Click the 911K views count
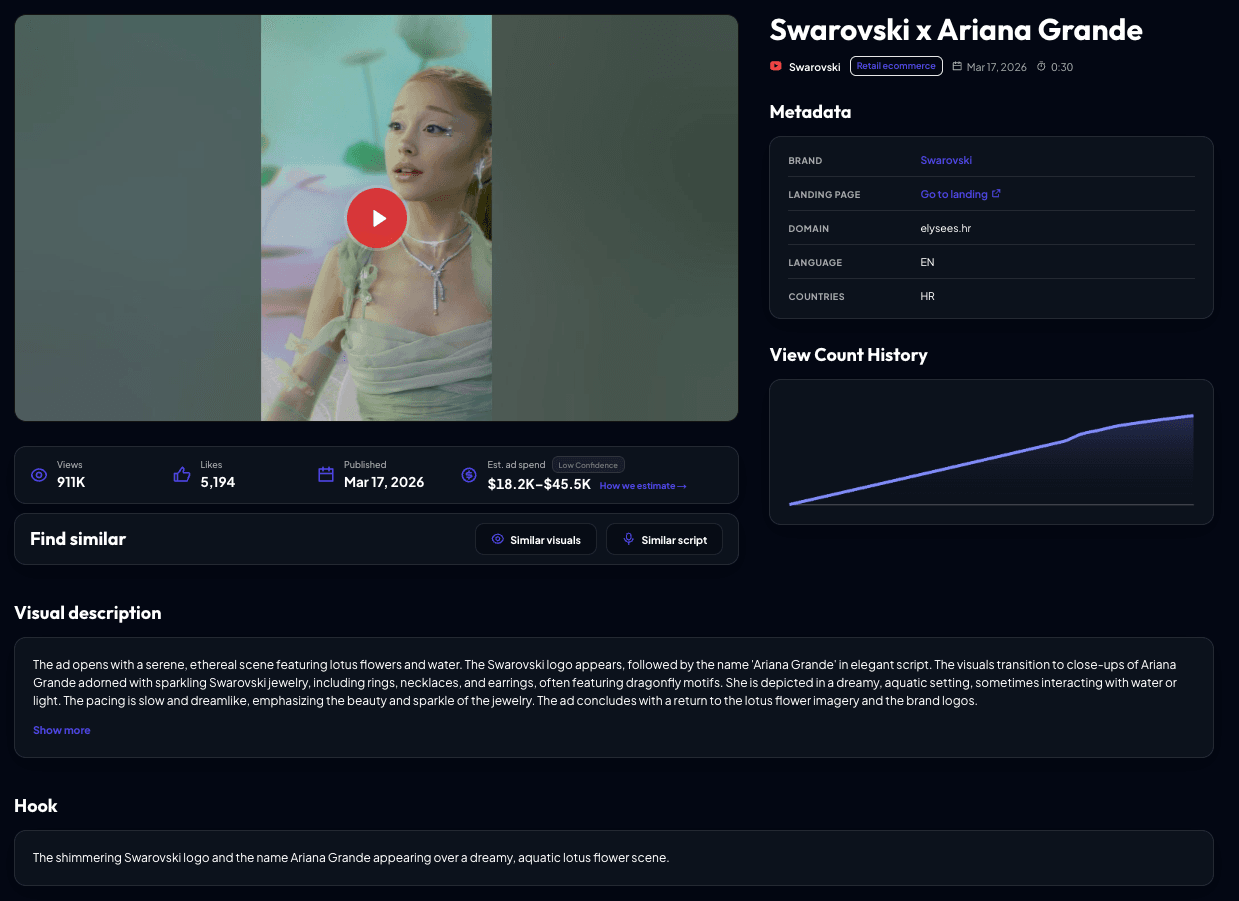This screenshot has height=901, width=1239. (71, 483)
